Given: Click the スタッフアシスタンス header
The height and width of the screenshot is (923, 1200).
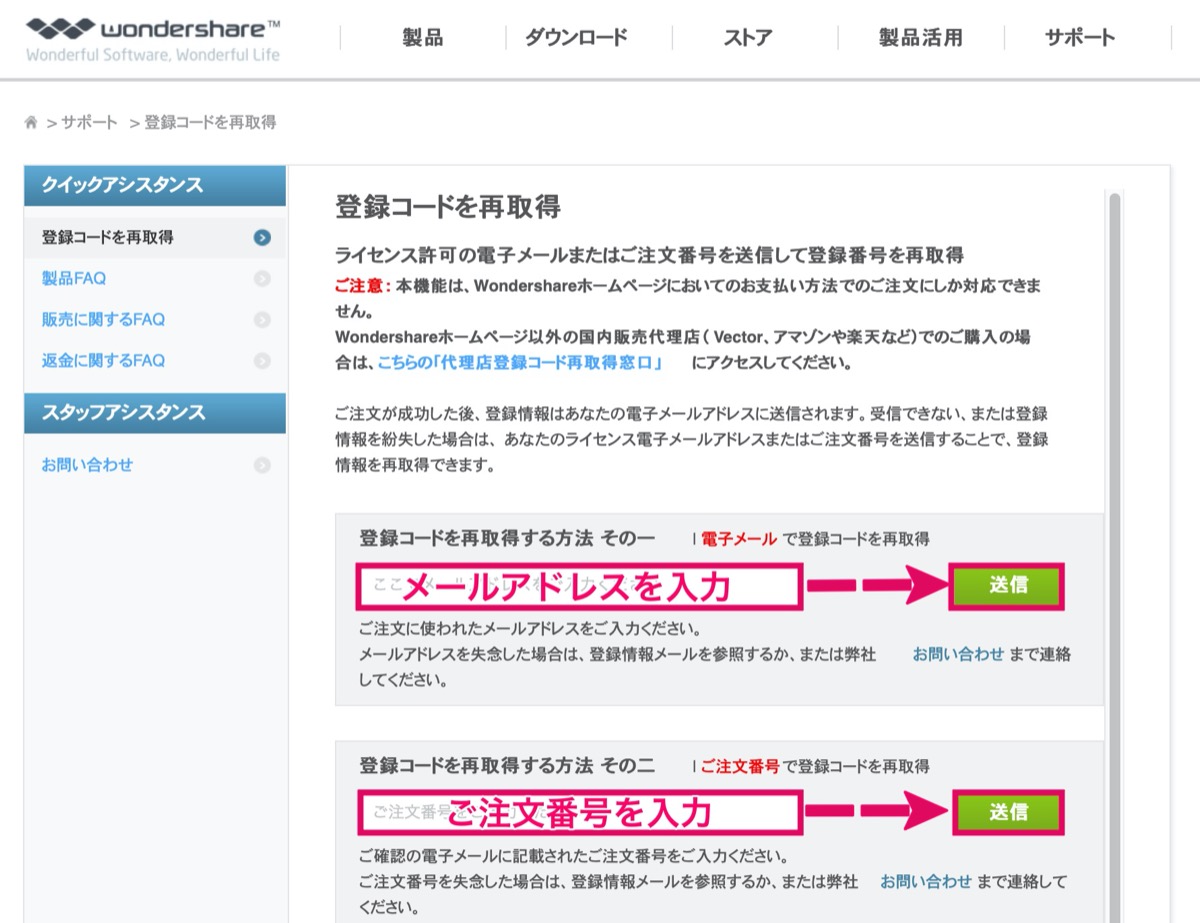Looking at the screenshot, I should click(x=155, y=413).
